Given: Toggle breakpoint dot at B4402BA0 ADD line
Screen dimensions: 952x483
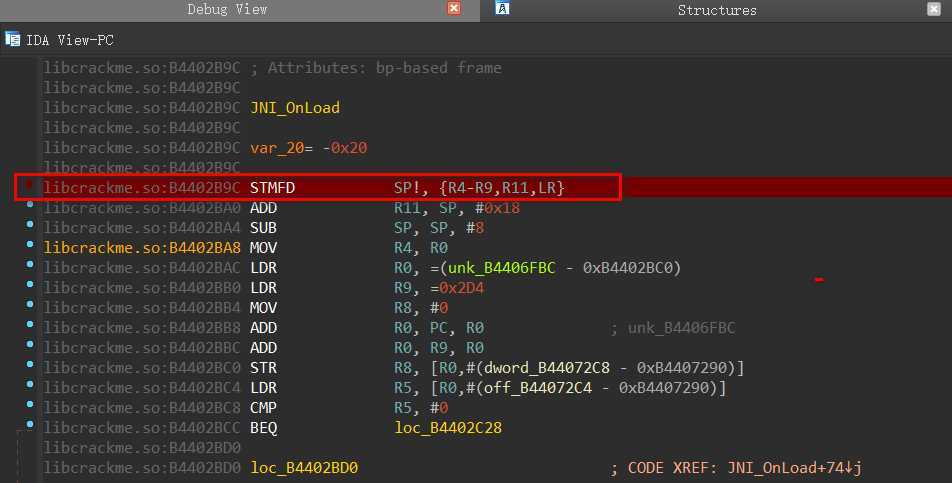Looking at the screenshot, I should (29, 204).
